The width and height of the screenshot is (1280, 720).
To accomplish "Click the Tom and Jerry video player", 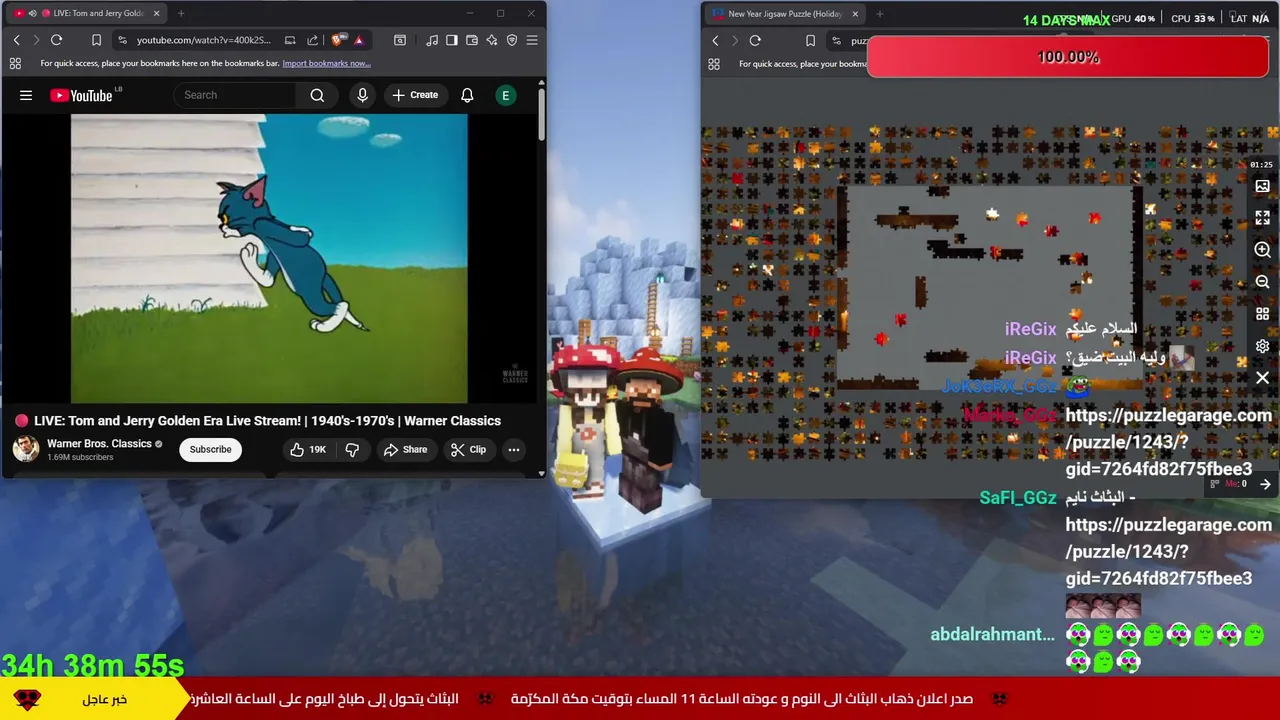I will pos(269,258).
